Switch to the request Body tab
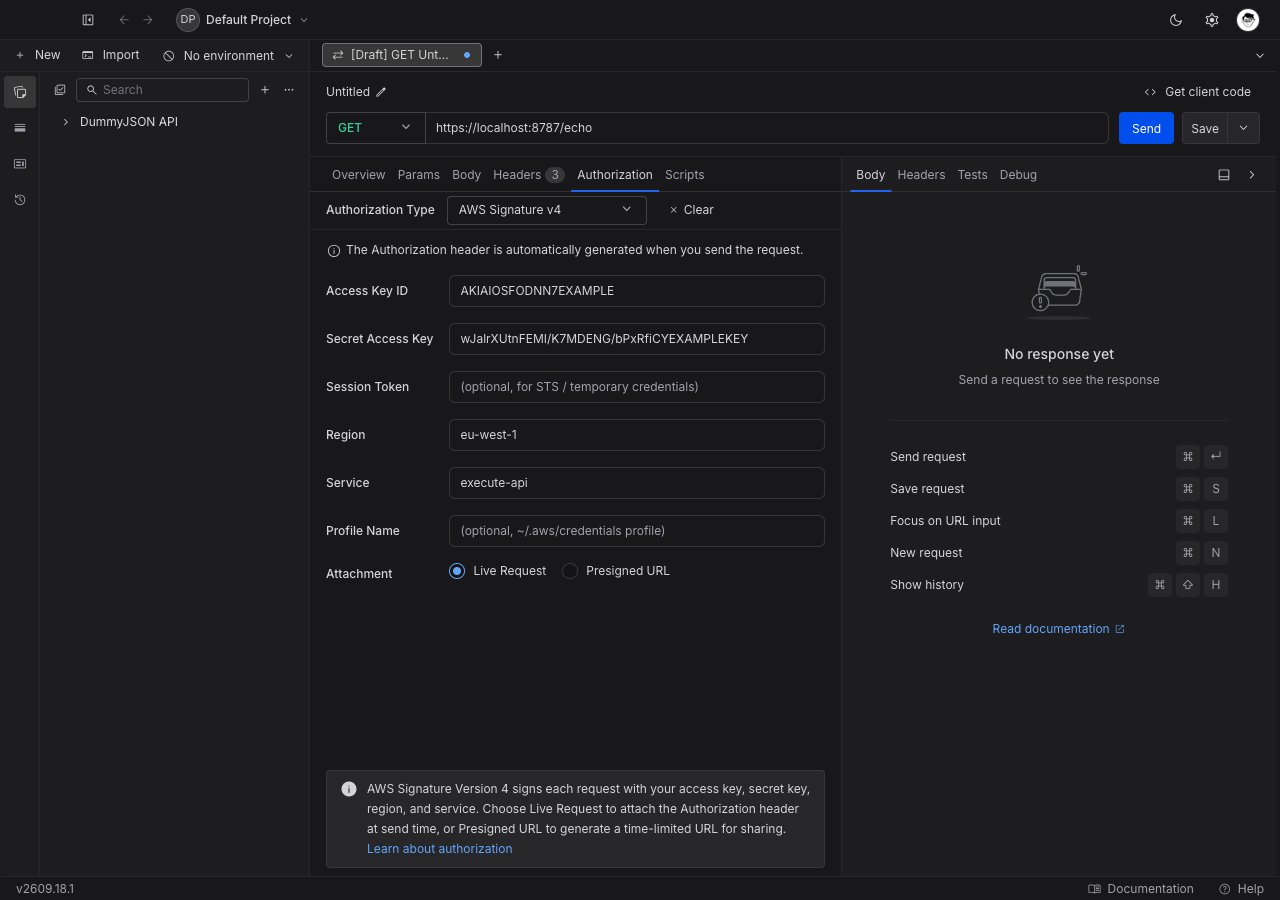 tap(467, 175)
